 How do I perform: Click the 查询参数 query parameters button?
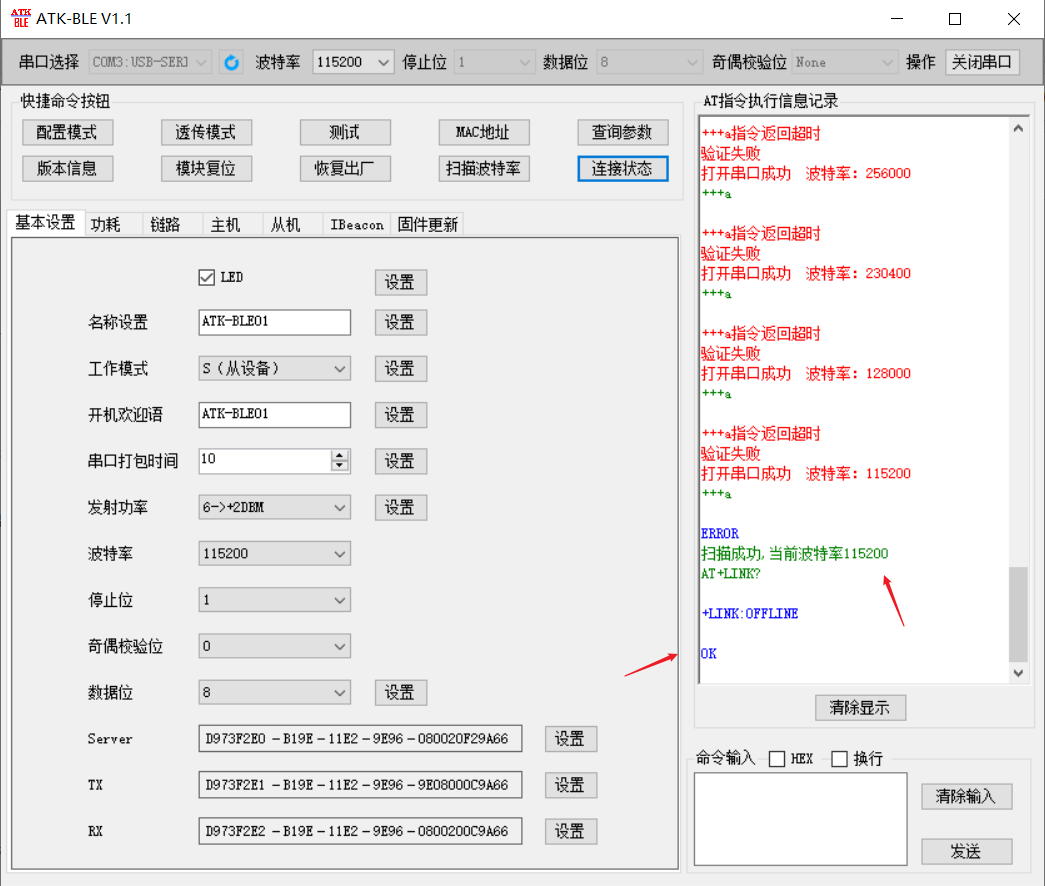pyautogui.click(x=623, y=132)
